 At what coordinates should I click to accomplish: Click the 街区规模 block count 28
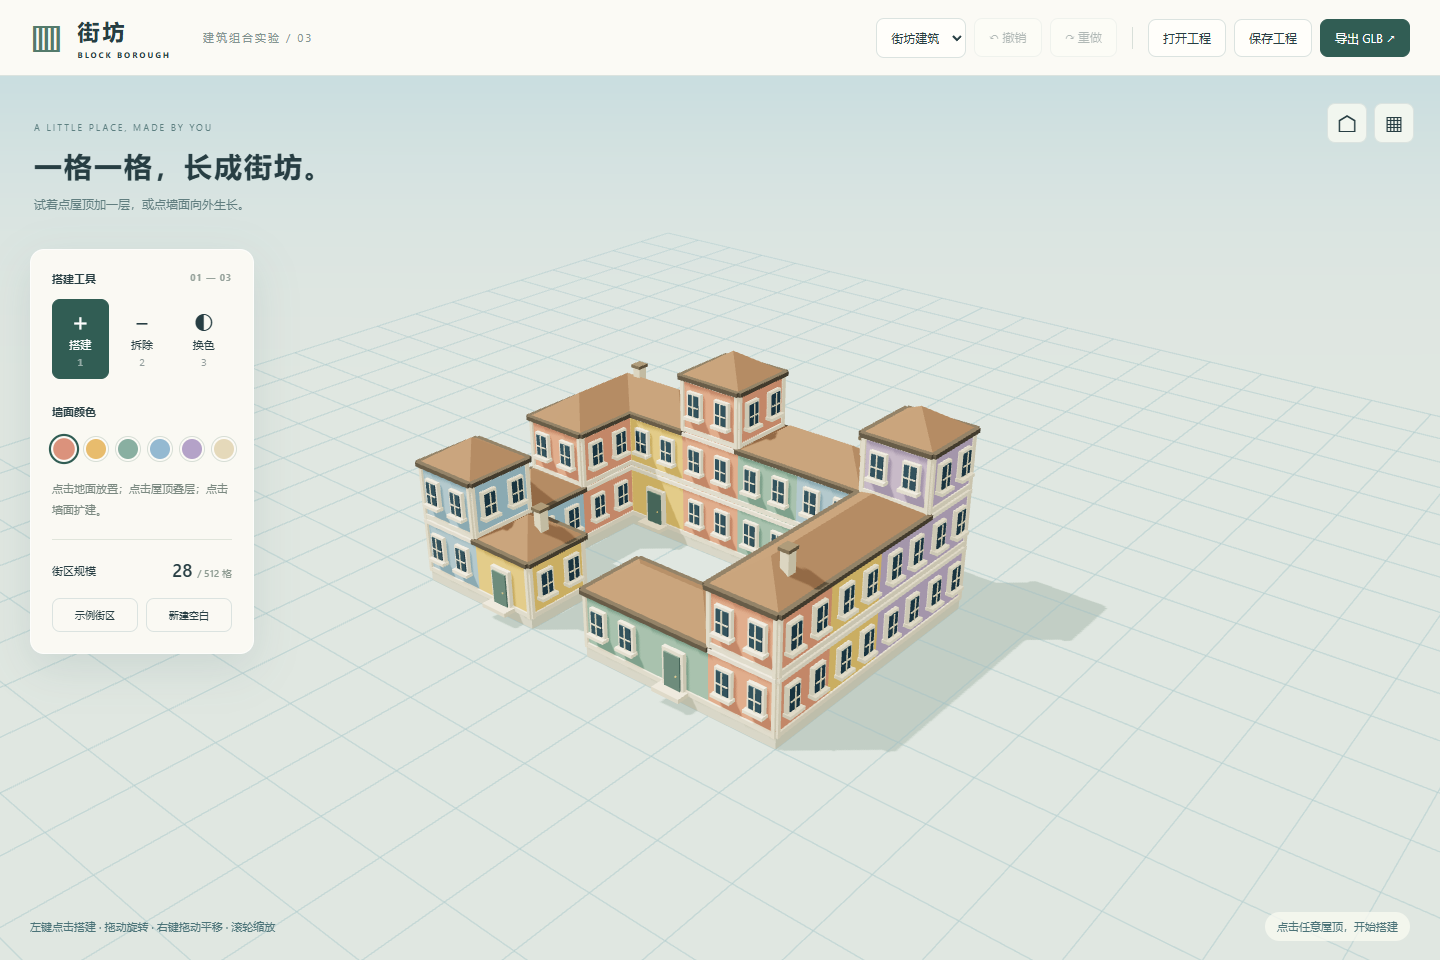pyautogui.click(x=182, y=571)
